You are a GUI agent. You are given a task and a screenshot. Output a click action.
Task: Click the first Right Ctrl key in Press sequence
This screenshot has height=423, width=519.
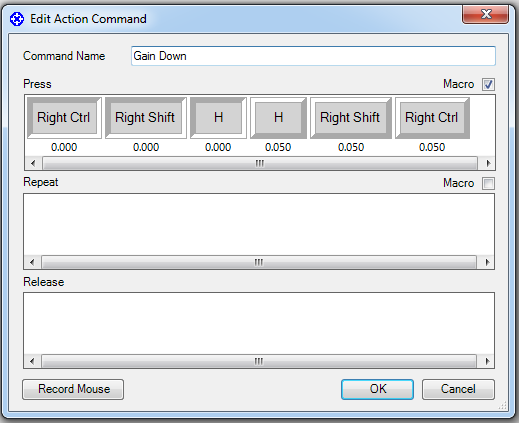[64, 118]
